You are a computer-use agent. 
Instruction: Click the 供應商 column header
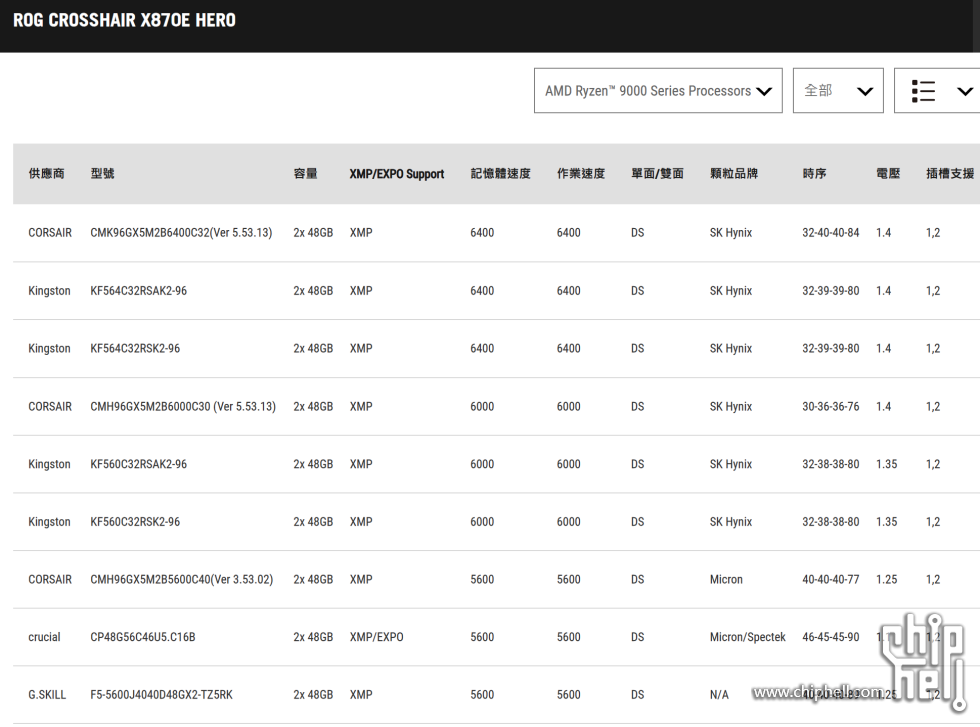click(x=46, y=173)
